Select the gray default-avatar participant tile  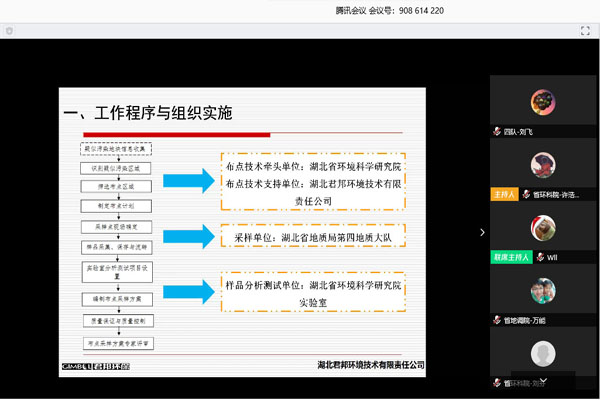[543, 355]
